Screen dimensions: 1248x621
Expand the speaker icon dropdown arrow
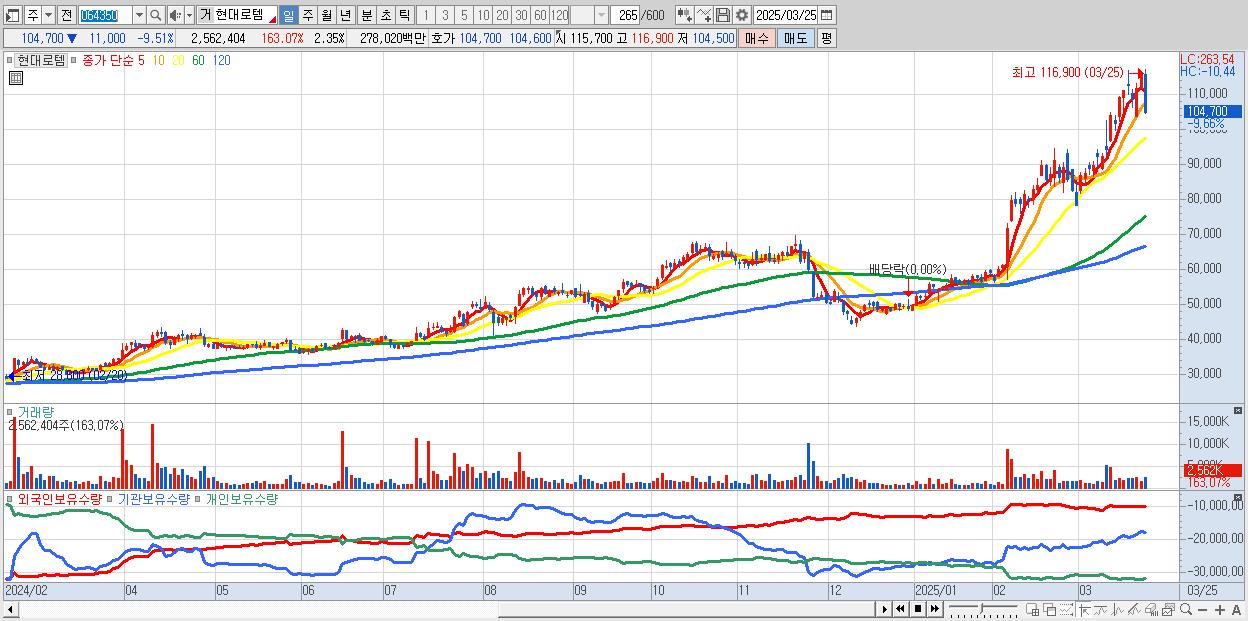(189, 15)
